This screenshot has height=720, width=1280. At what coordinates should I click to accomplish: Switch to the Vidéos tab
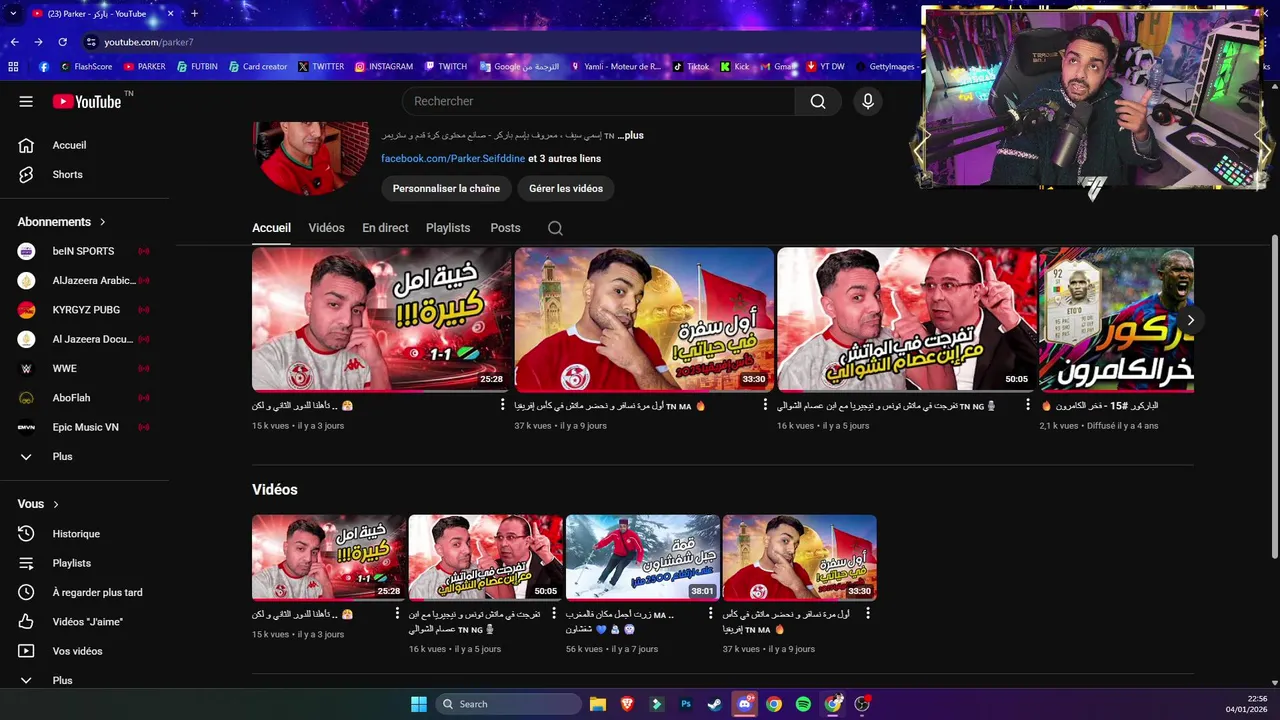coord(326,228)
